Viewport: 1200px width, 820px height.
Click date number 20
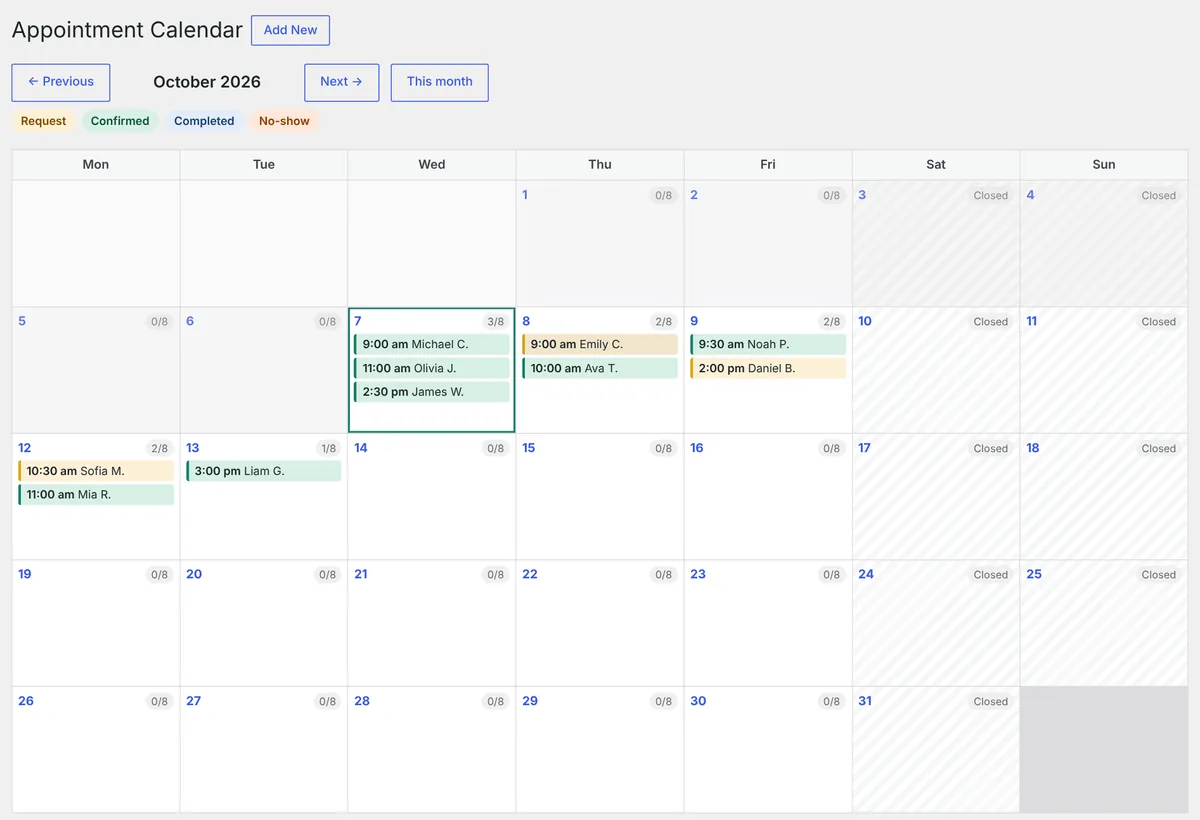194,574
